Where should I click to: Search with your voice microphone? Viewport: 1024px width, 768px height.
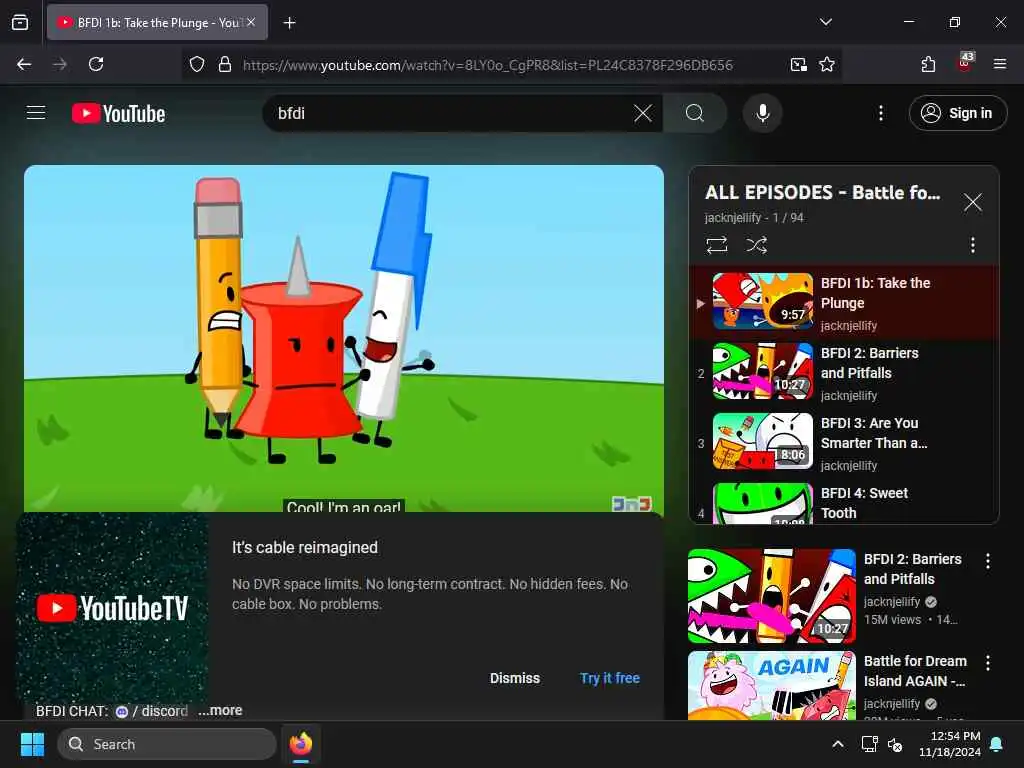762,114
